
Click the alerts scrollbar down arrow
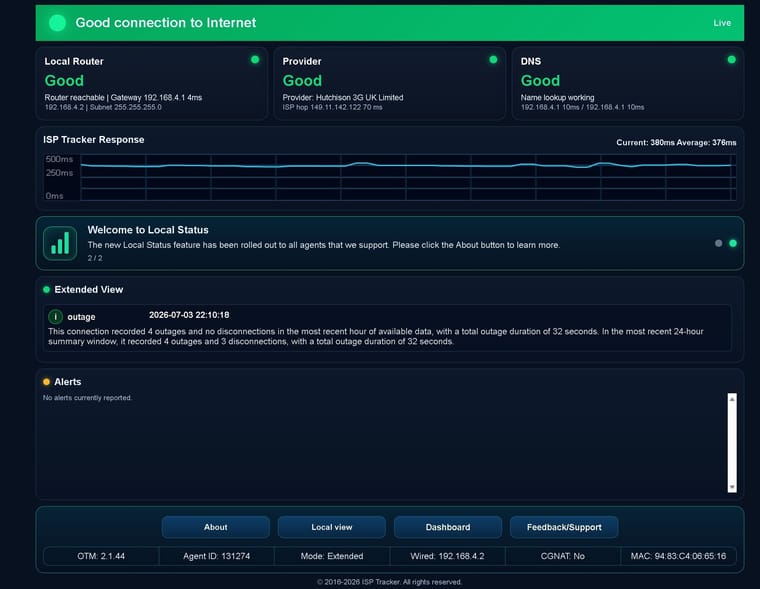pos(732,487)
